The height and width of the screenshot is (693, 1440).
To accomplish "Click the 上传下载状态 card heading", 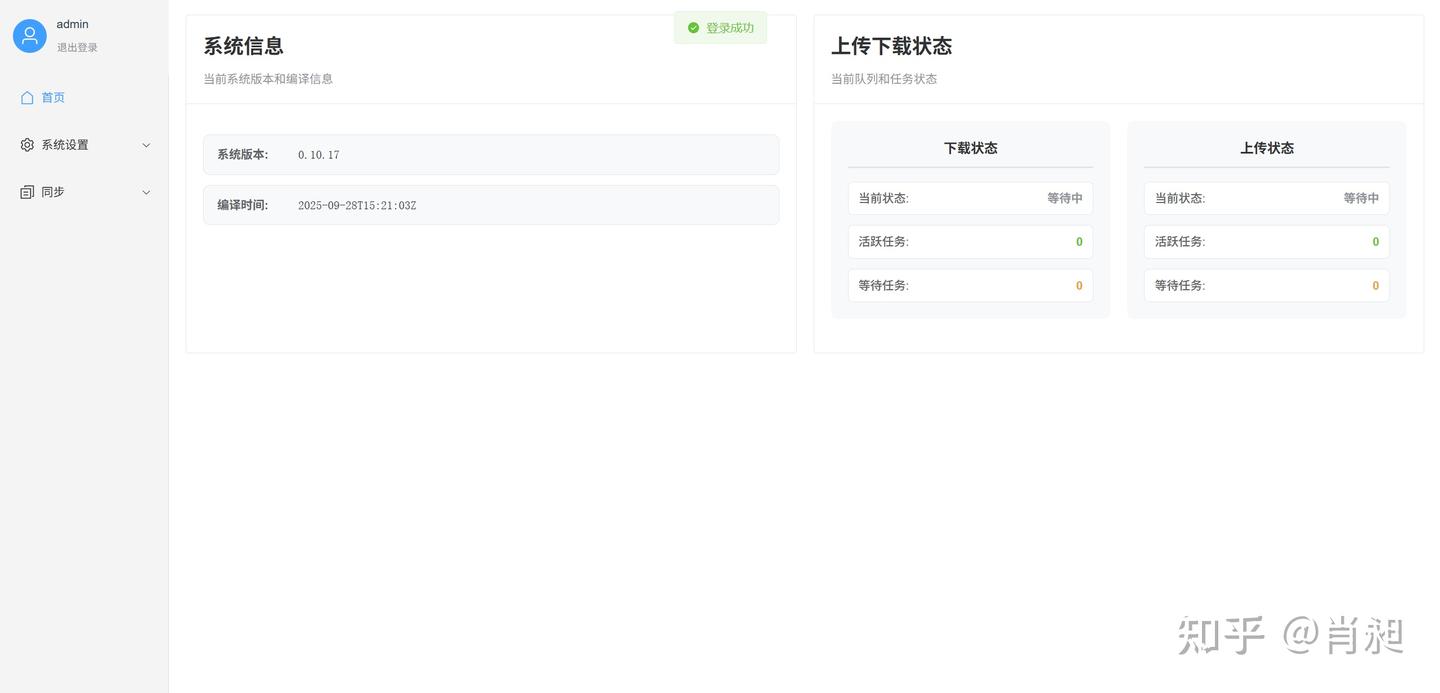I will [892, 46].
